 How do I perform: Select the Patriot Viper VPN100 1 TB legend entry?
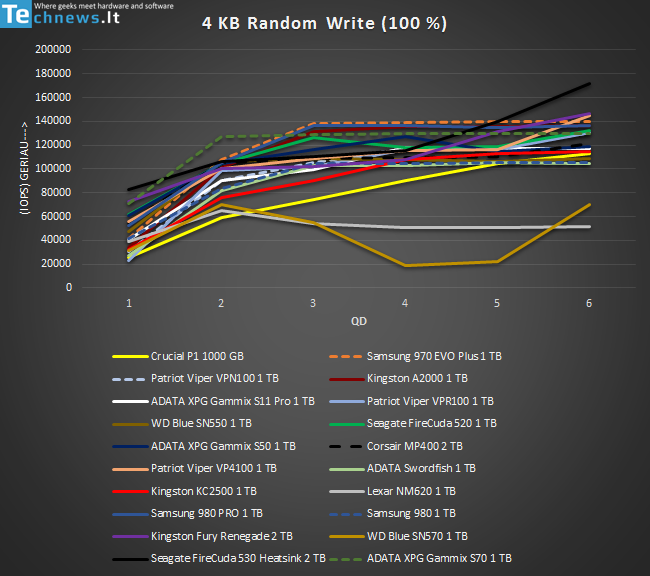(x=195, y=378)
